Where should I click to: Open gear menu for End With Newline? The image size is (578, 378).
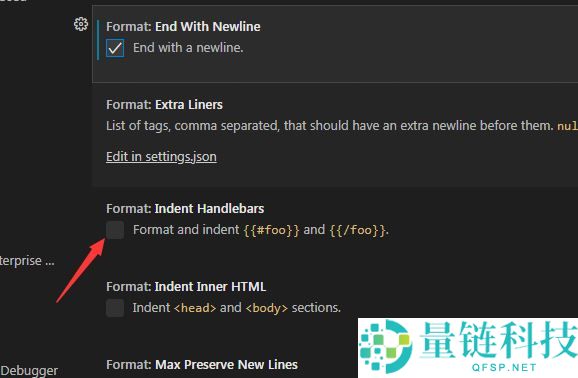[81, 24]
